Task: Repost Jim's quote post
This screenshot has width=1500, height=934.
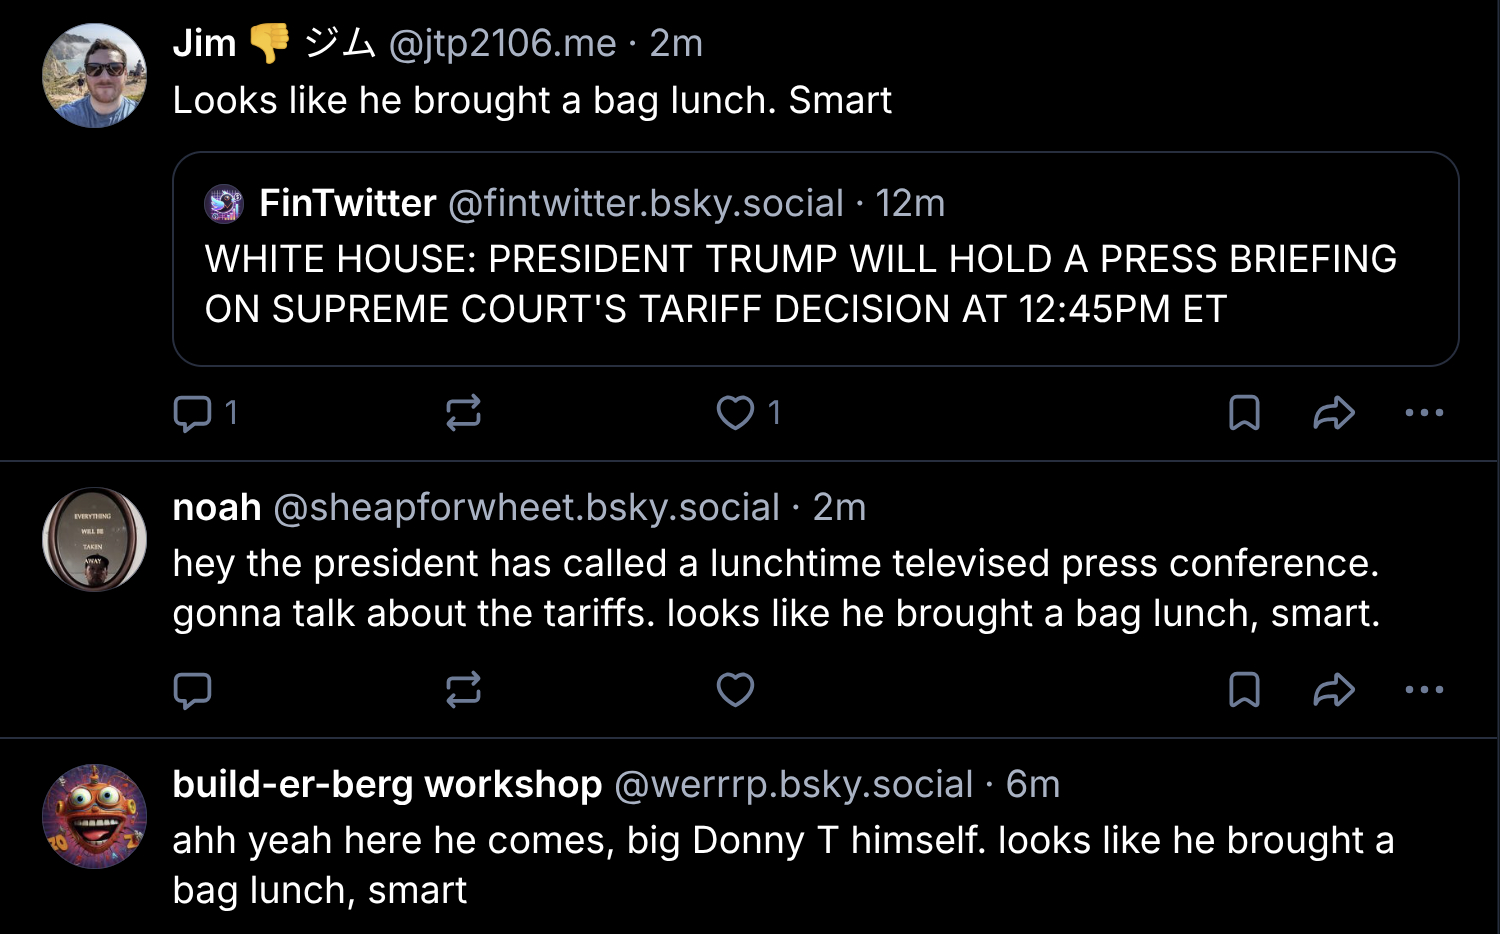Action: click(463, 413)
